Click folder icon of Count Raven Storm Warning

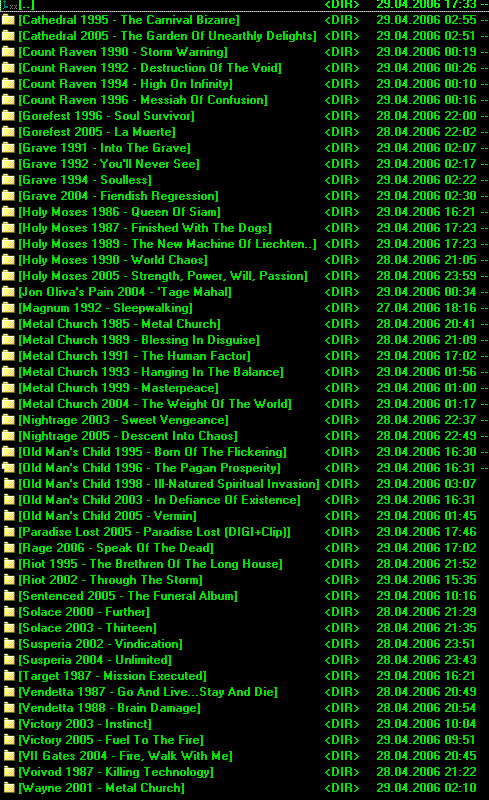pos(8,52)
